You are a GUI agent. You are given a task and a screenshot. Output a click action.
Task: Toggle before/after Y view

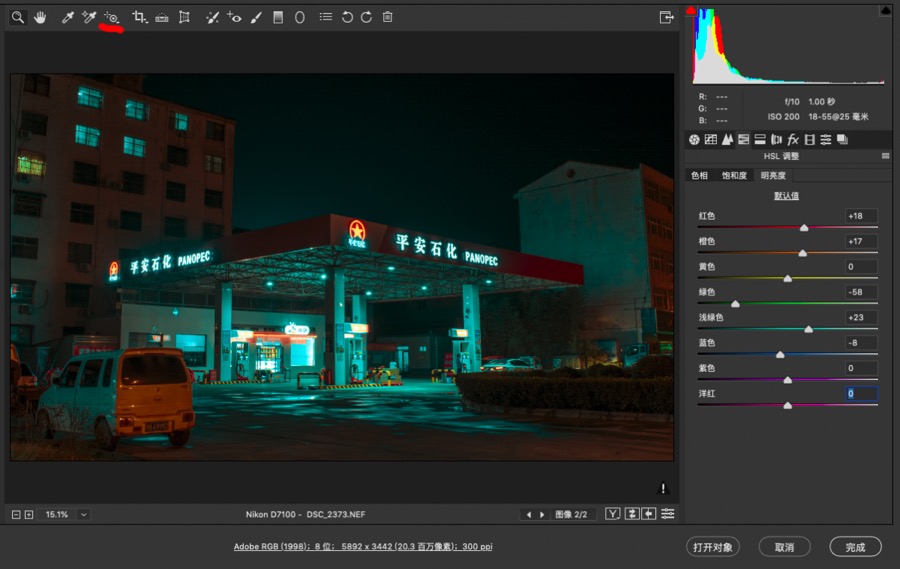tap(612, 514)
